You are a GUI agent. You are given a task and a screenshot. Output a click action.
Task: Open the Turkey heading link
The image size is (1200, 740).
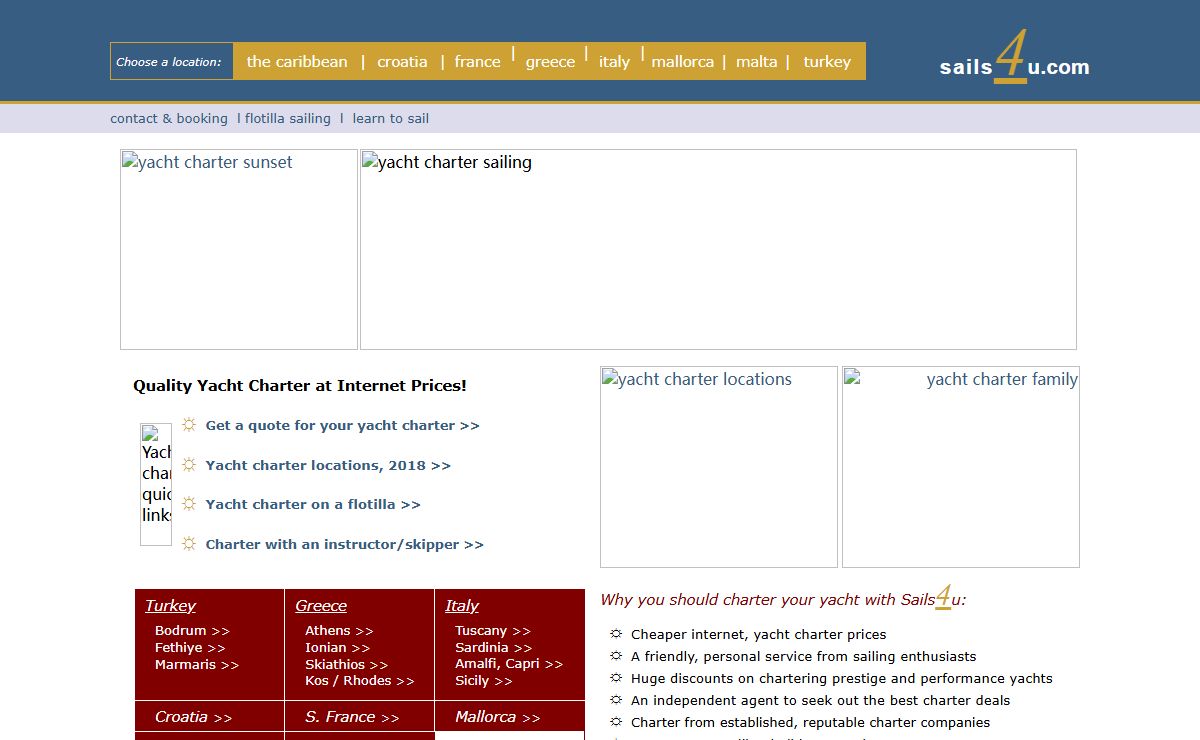(170, 605)
